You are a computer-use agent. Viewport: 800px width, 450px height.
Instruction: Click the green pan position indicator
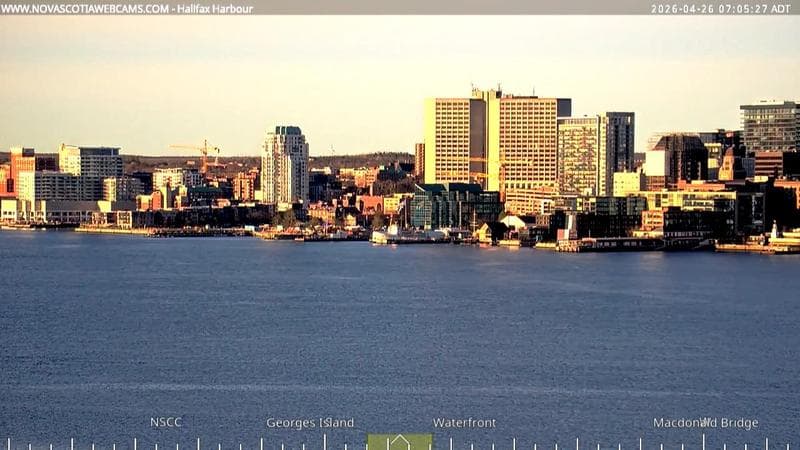[399, 442]
